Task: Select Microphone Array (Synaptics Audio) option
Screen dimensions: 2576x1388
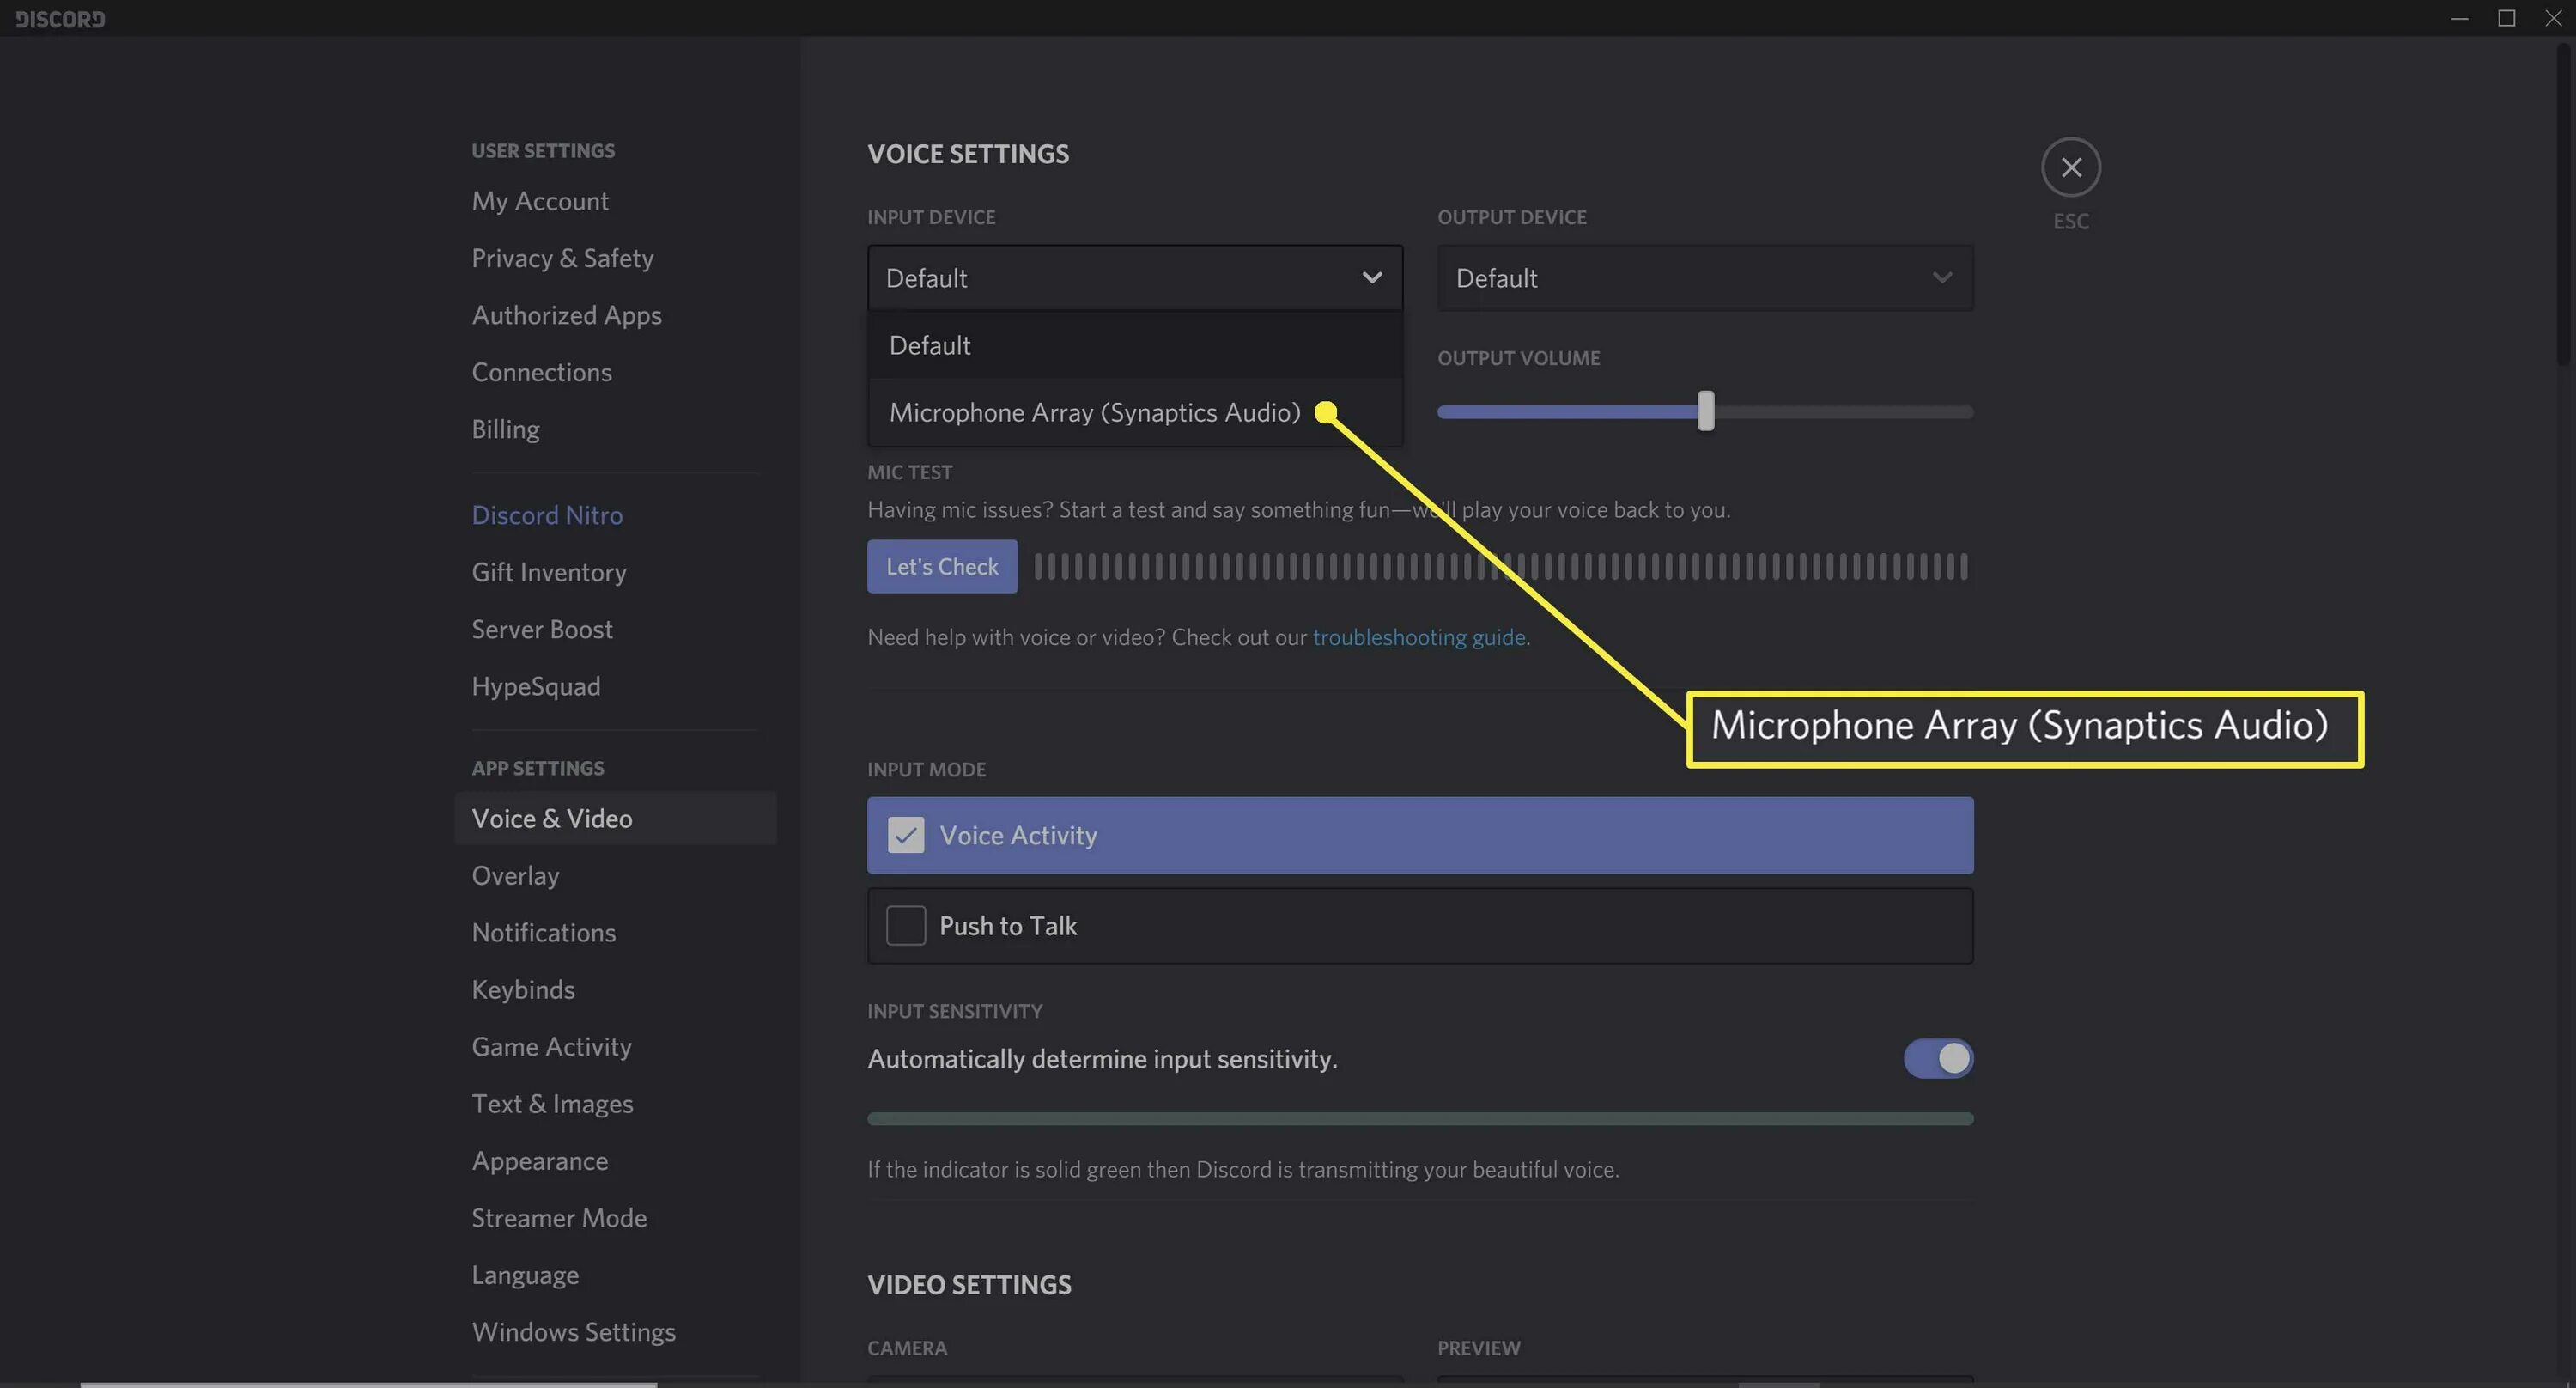Action: point(1094,412)
